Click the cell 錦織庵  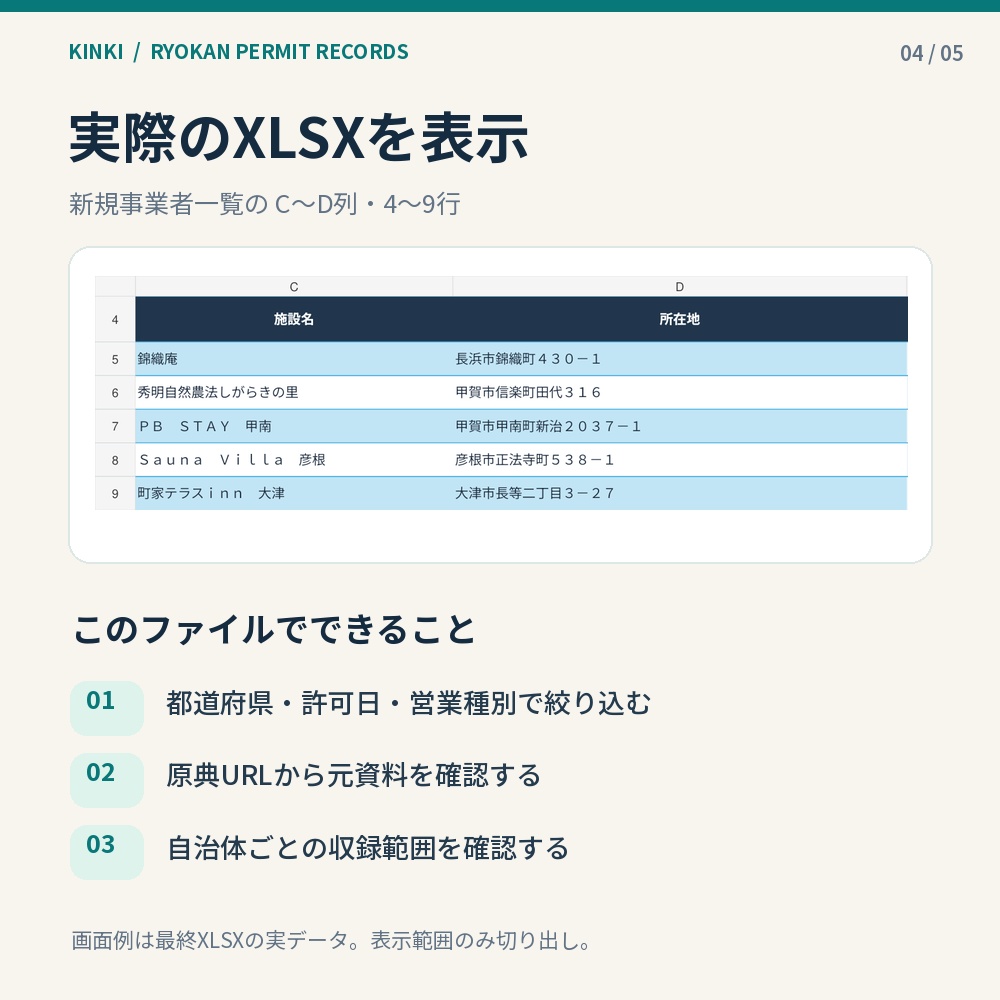pos(294,359)
